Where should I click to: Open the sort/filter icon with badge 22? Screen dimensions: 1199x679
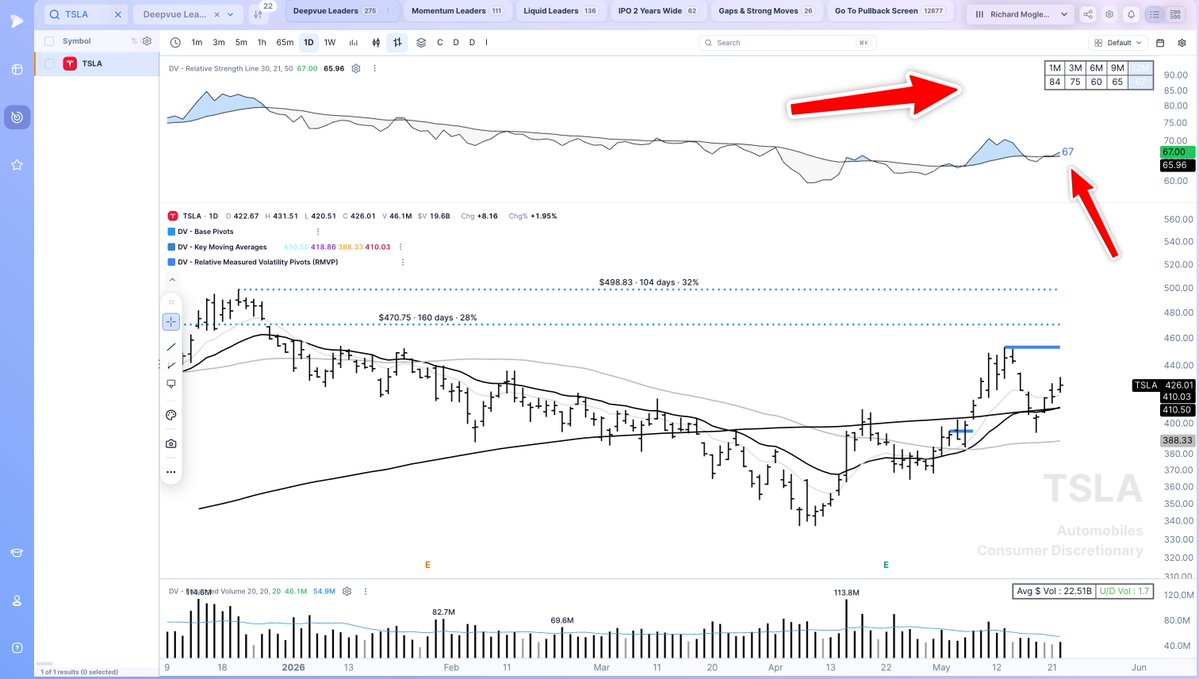tap(258, 14)
